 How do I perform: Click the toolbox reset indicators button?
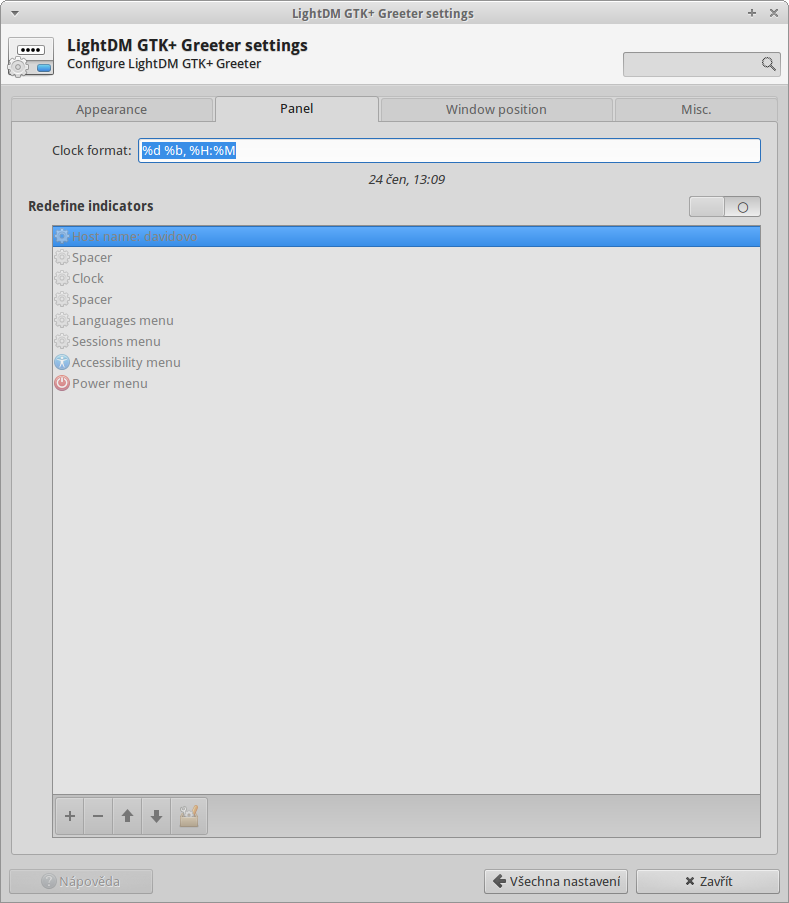[x=189, y=816]
